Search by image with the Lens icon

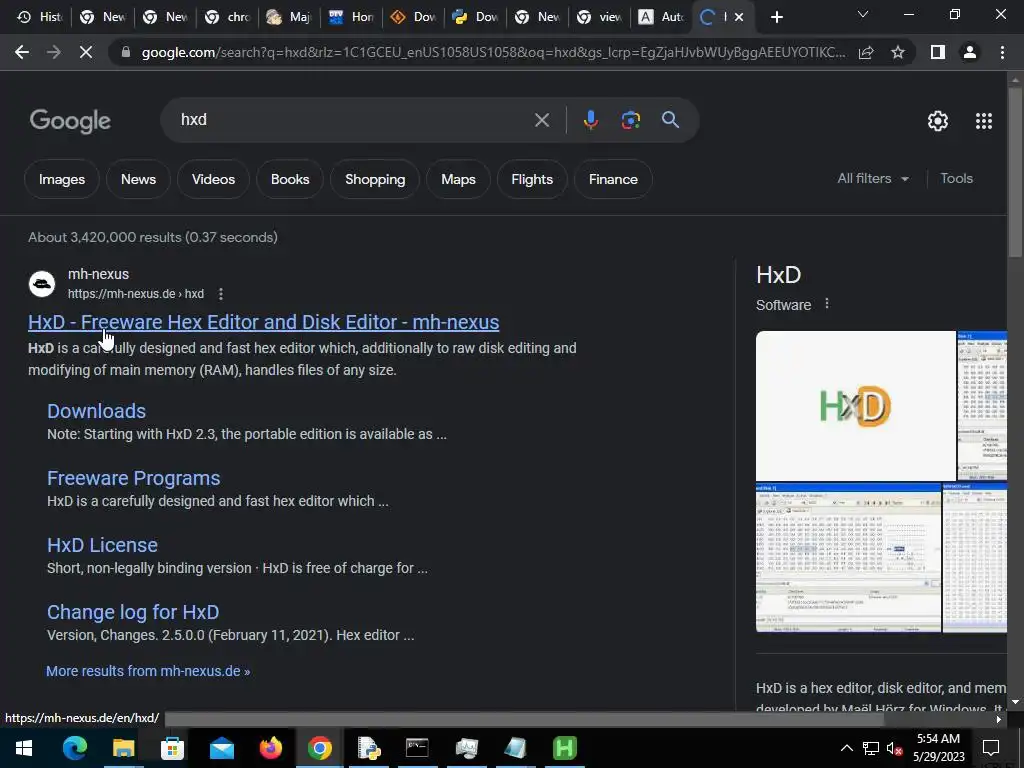pyautogui.click(x=630, y=120)
